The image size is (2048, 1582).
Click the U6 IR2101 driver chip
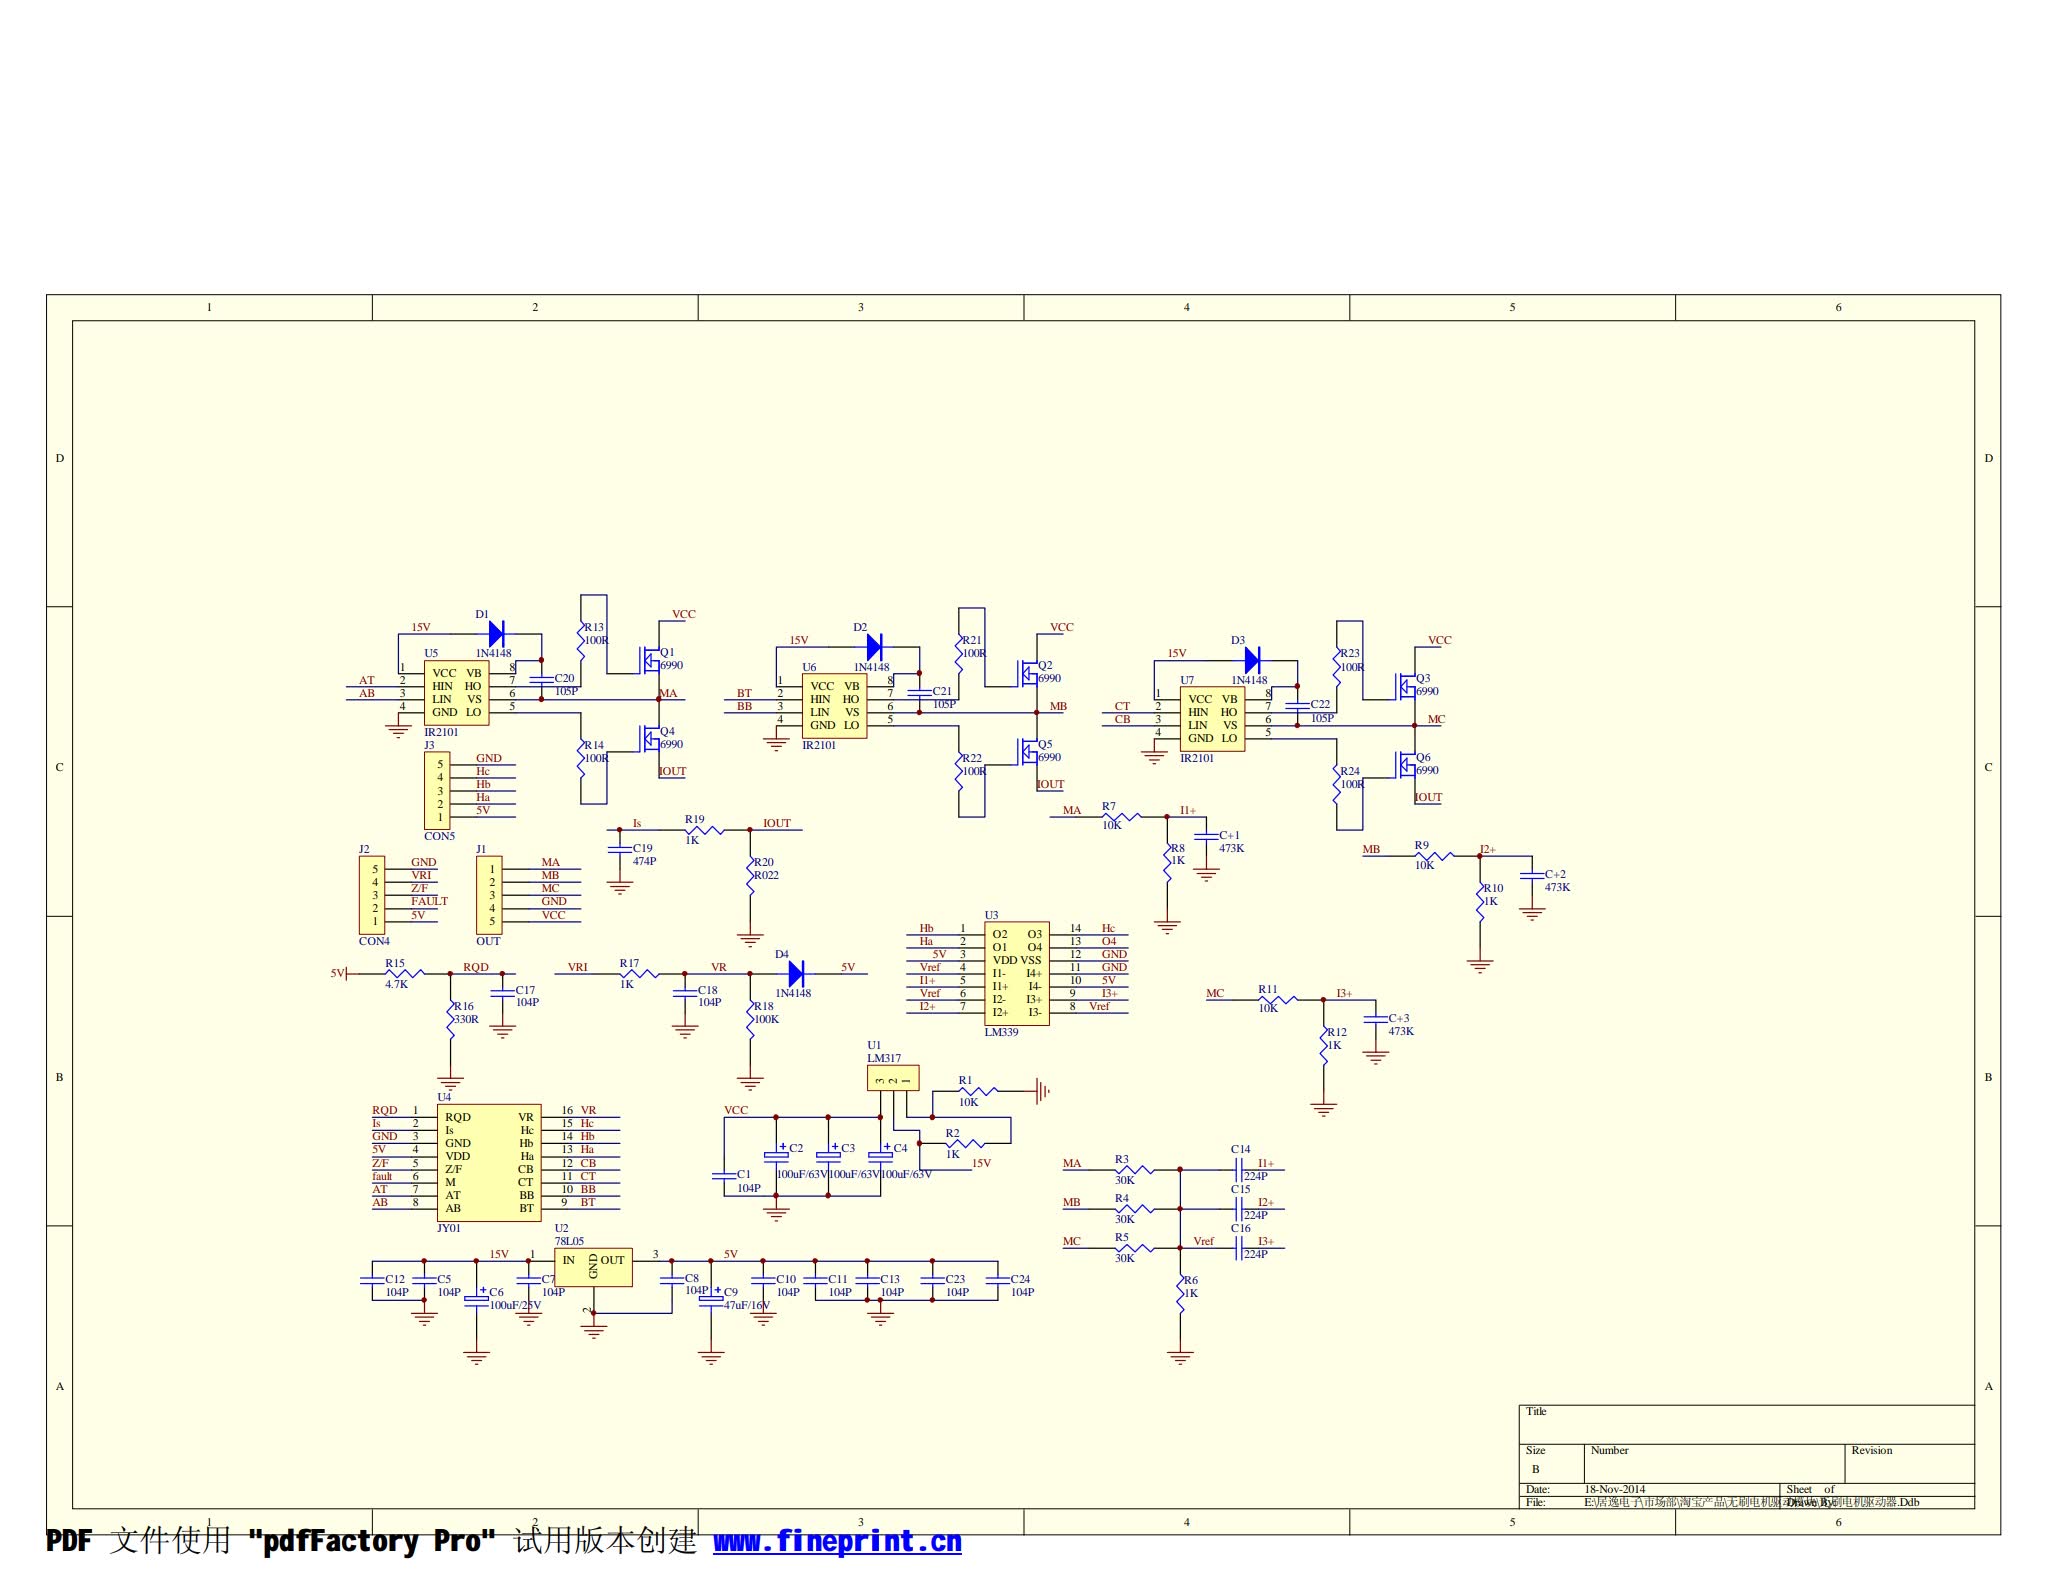[834, 705]
